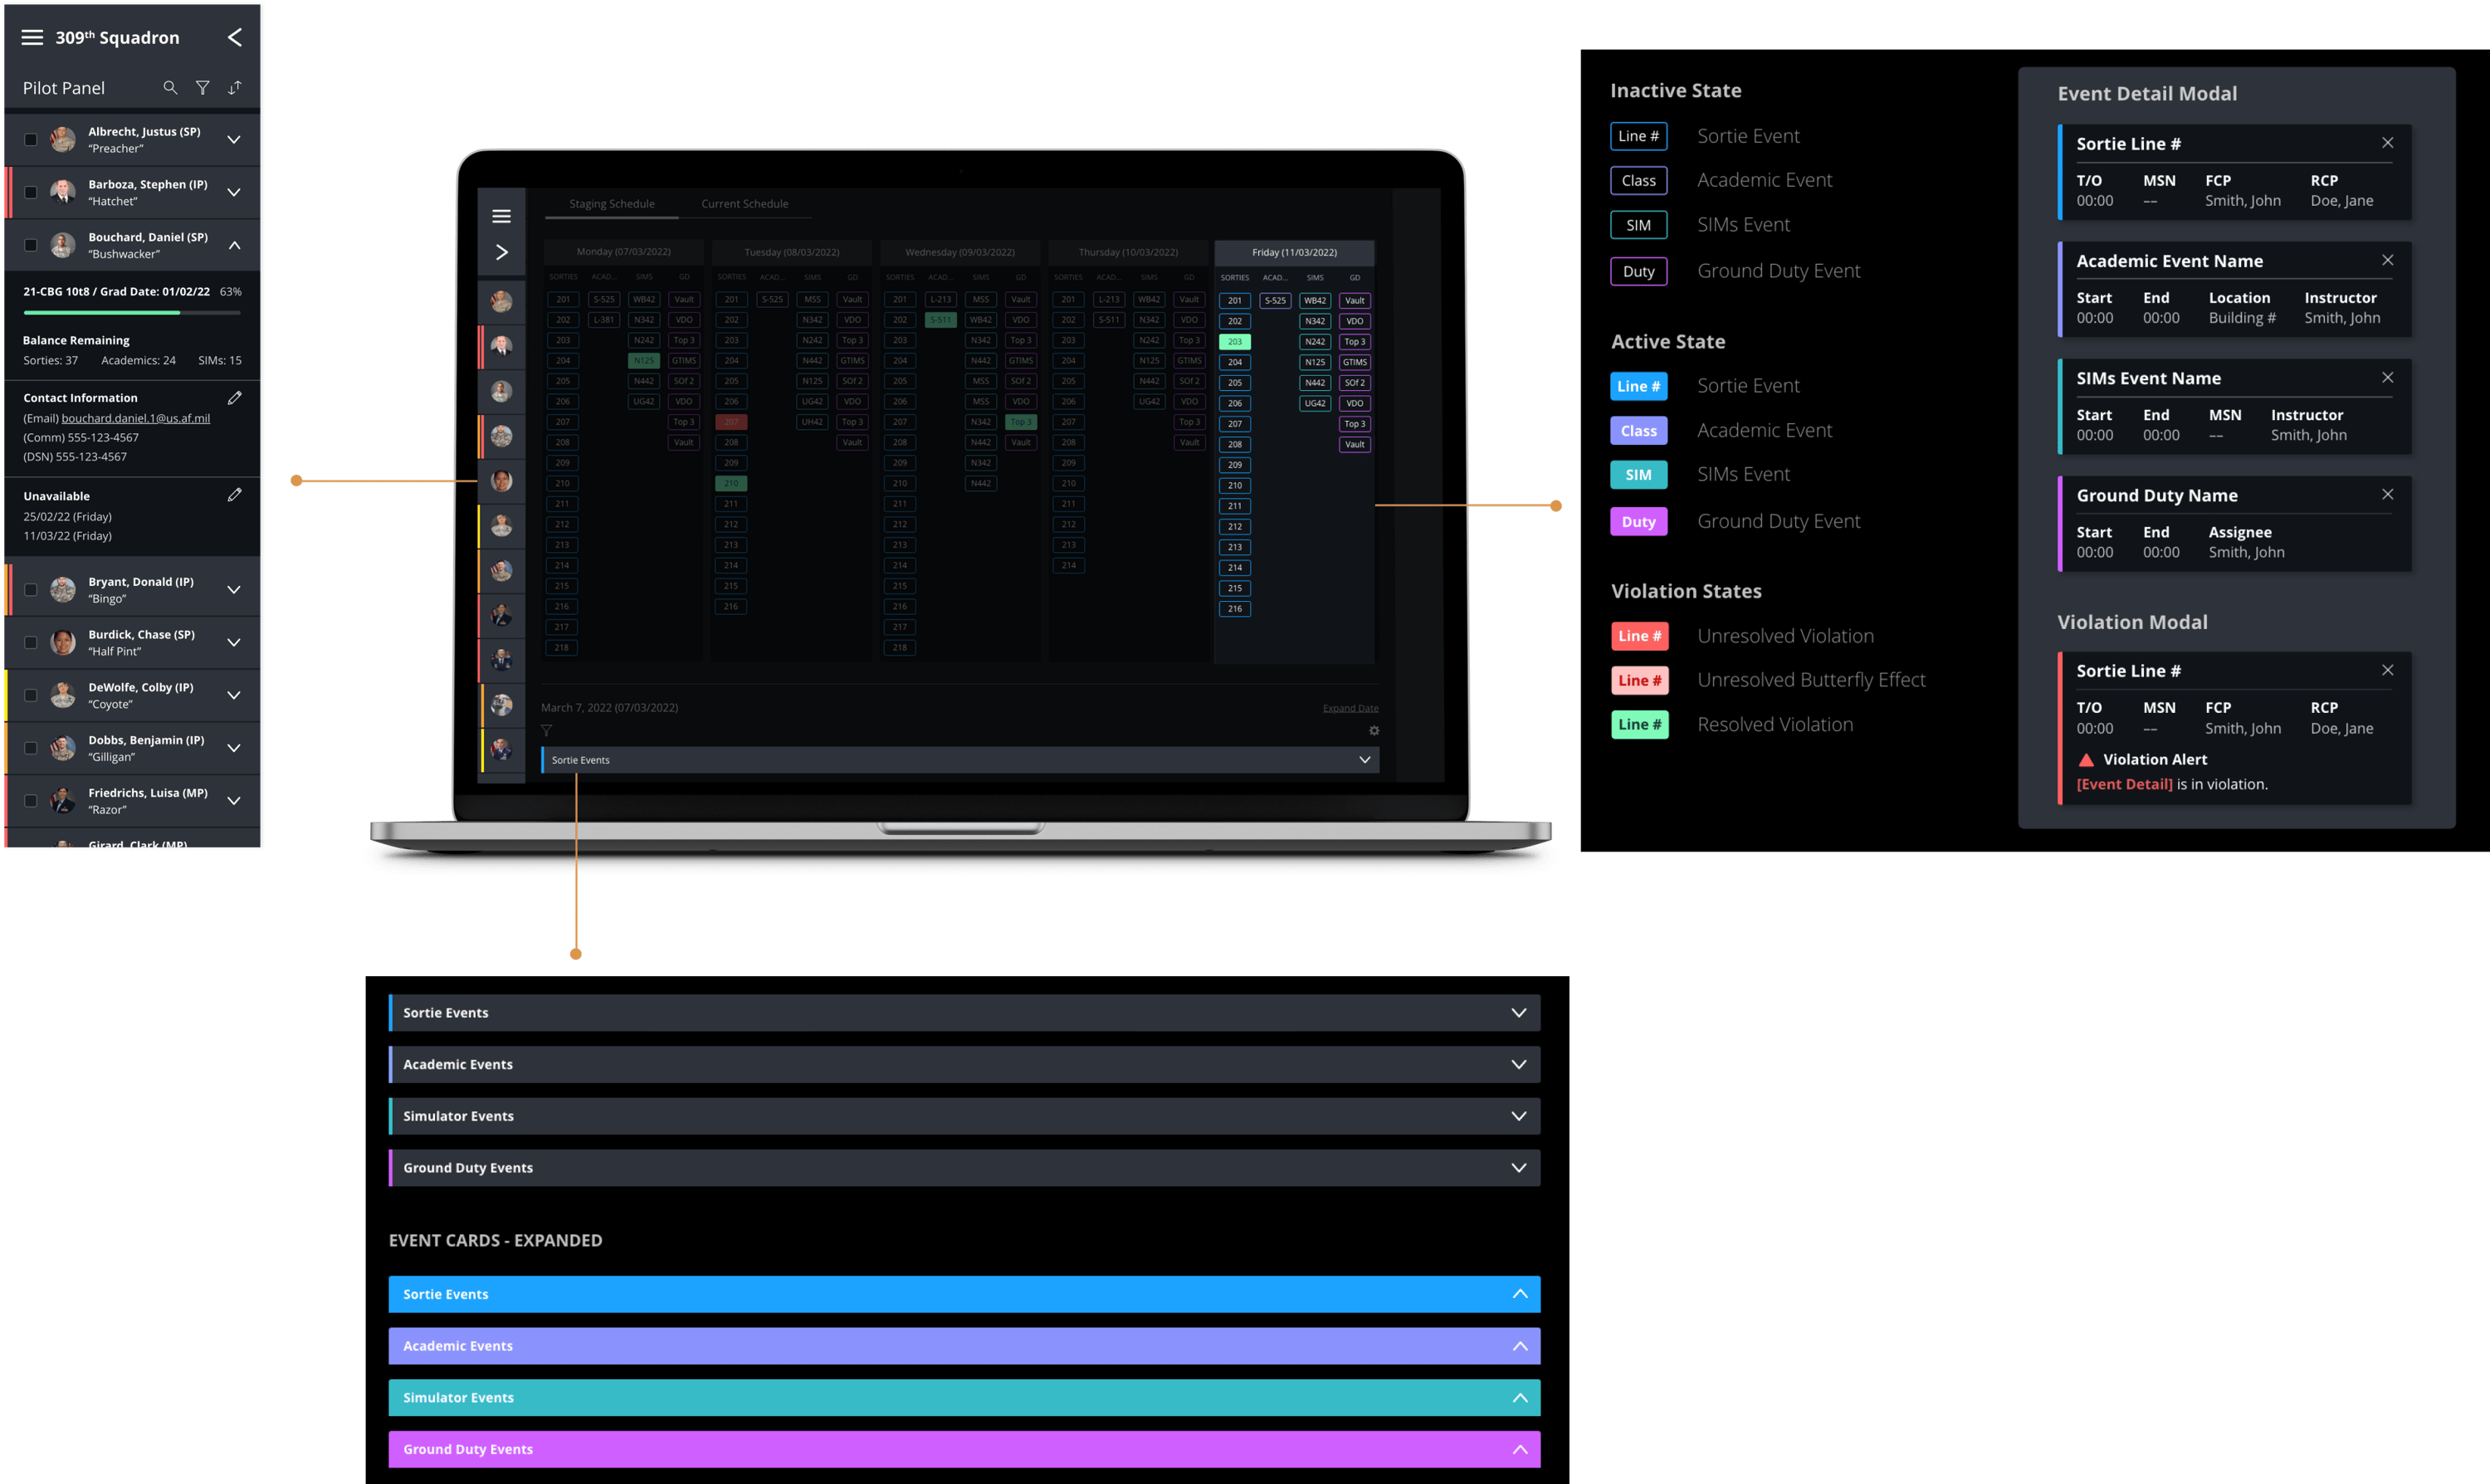Expand the Sortie Events section on the schedule
The width and height of the screenshot is (2490, 1484).
(x=1364, y=760)
